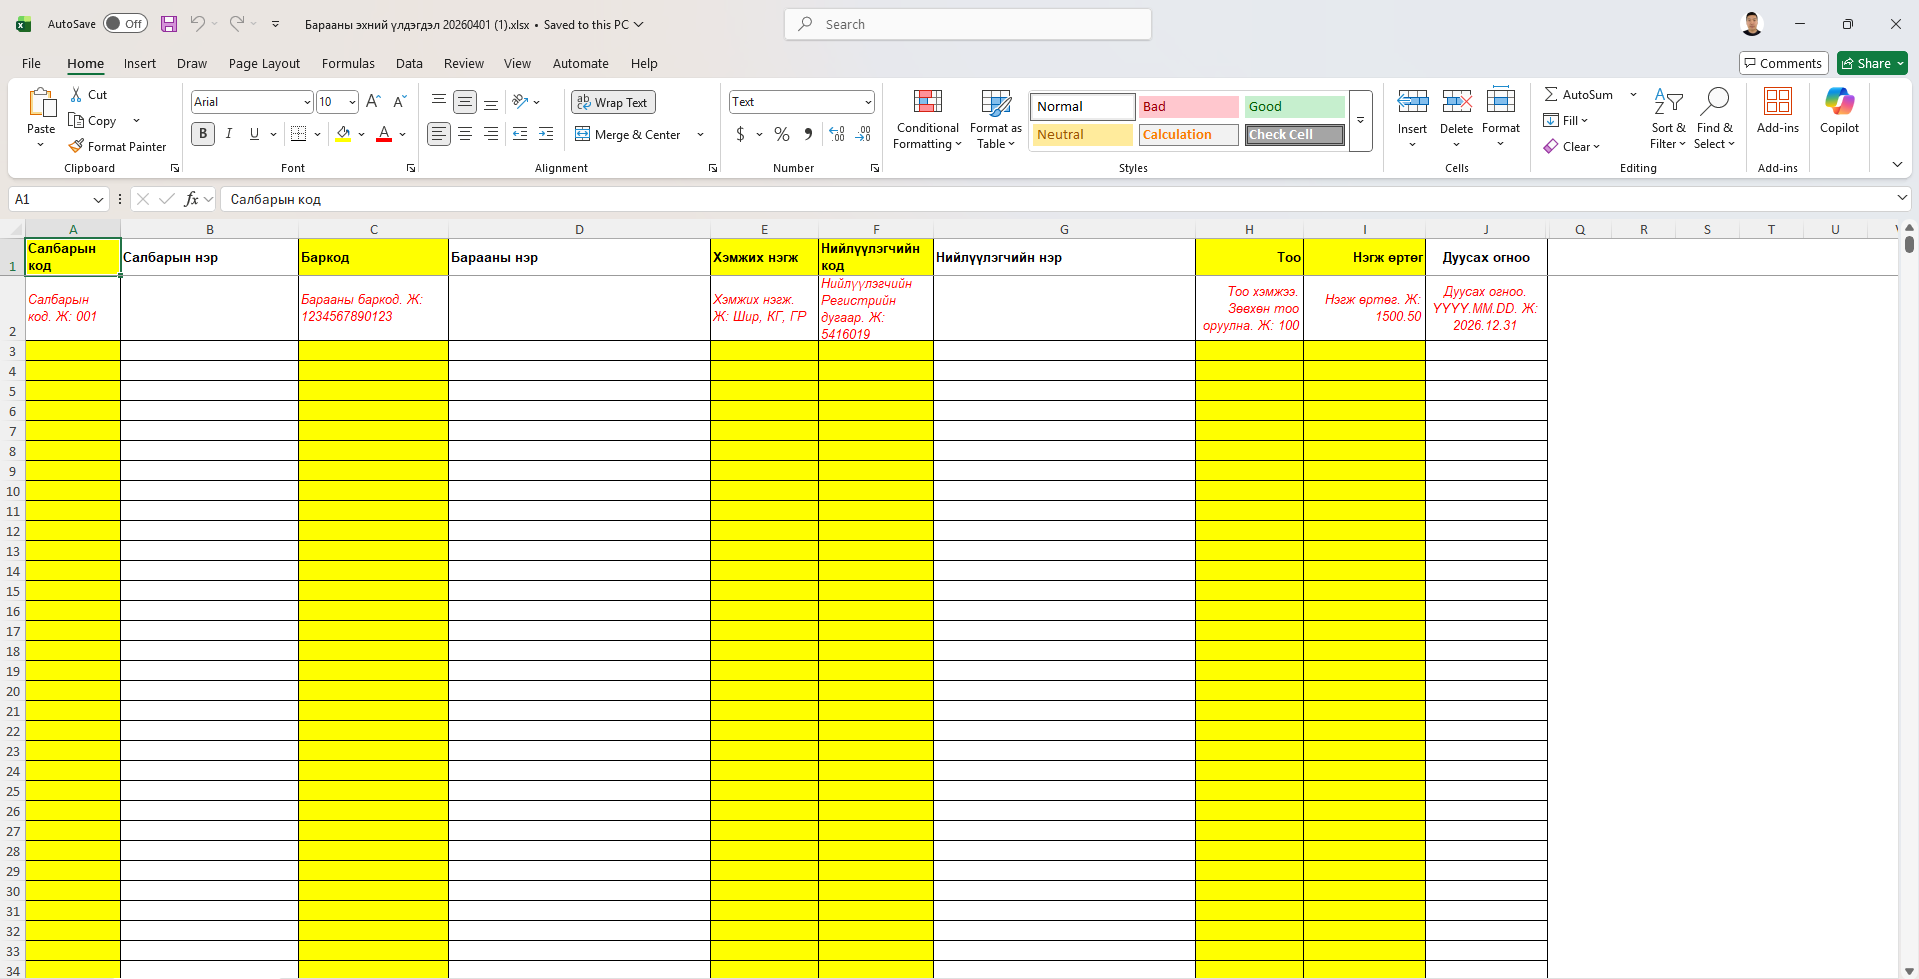Click the Increase Font Size icon
This screenshot has width=1919, height=979.
coord(373,102)
